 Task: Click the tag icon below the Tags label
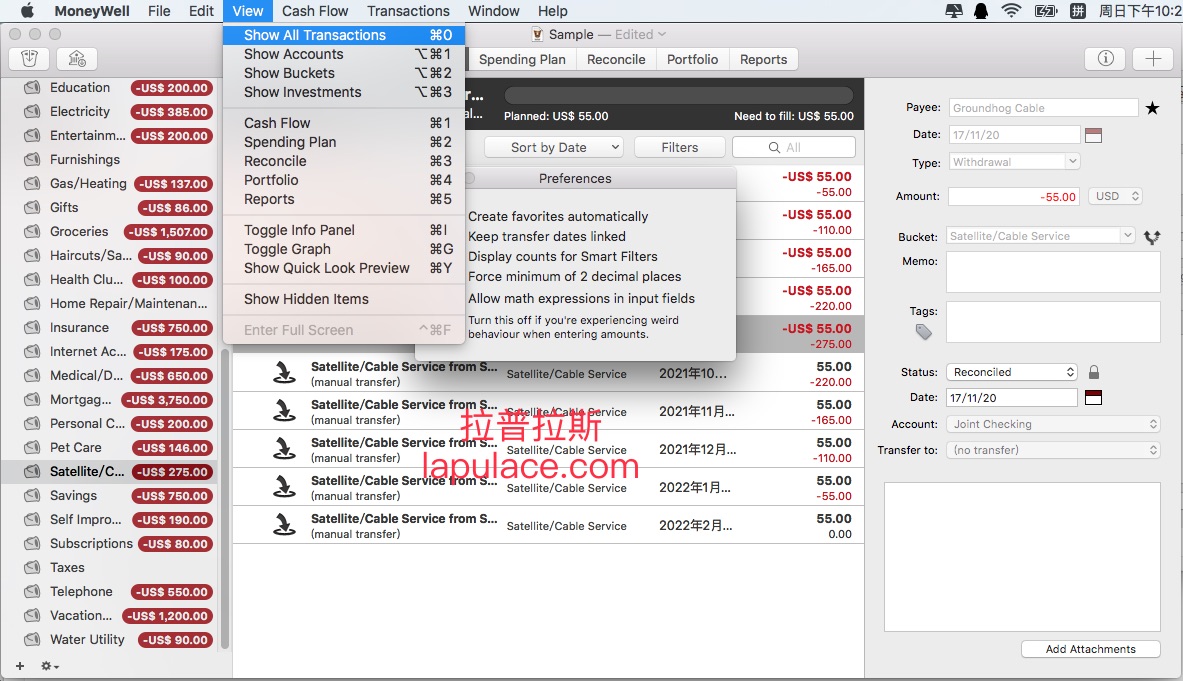coord(923,332)
